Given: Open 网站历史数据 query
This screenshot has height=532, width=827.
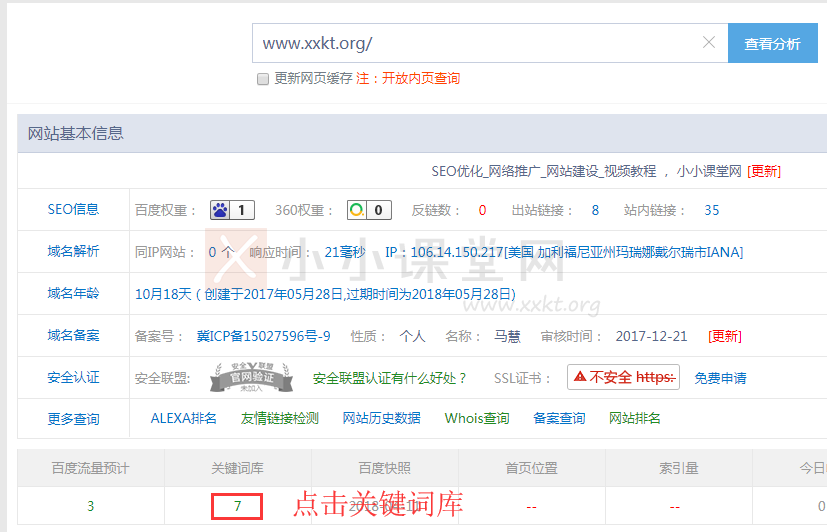Looking at the screenshot, I should click(x=381, y=419).
